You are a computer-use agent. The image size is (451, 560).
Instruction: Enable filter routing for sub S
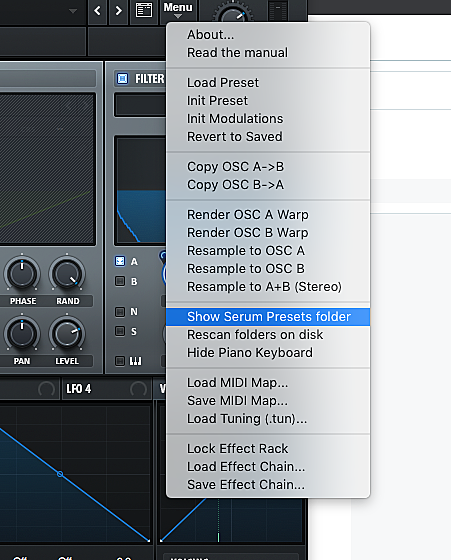point(120,331)
